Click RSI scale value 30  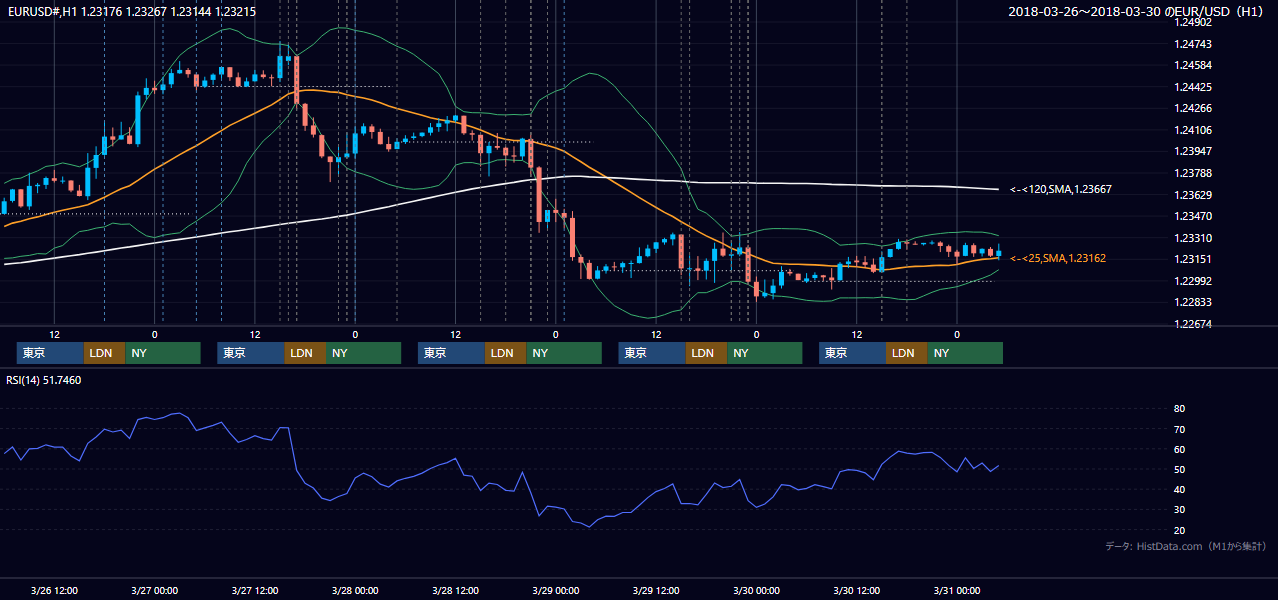pos(1179,509)
